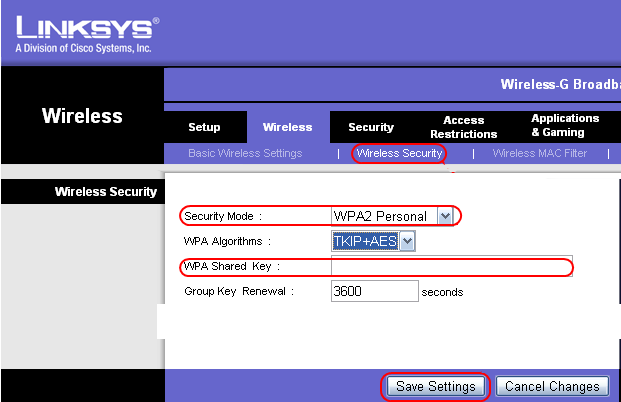Select the Applications & Gaming tab

(565, 126)
